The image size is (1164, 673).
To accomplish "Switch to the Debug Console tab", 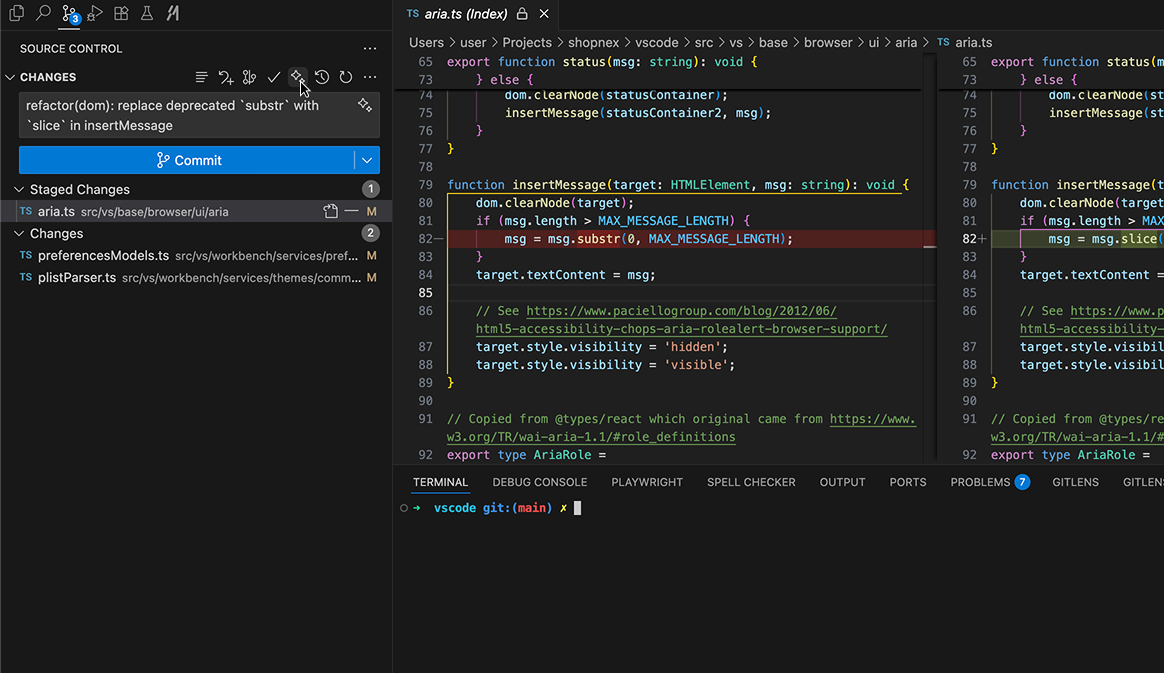I will pos(539,482).
